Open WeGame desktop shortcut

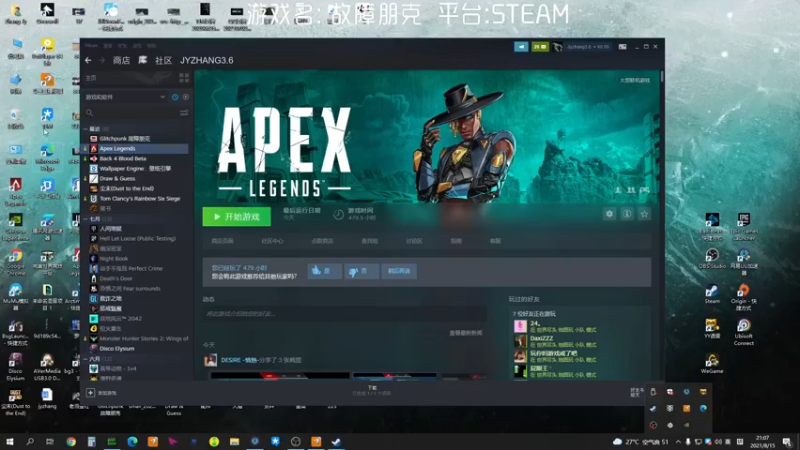click(x=712, y=363)
